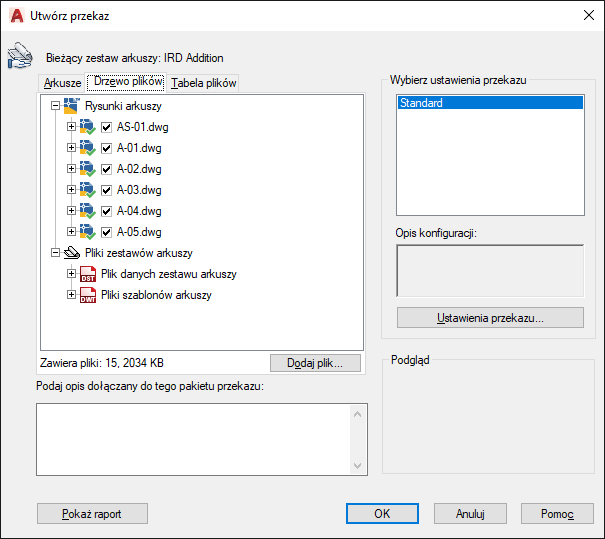Screen dimensions: 605x539
Task: Uncheck the A-04.dwg checkbox
Action: click(x=106, y=211)
